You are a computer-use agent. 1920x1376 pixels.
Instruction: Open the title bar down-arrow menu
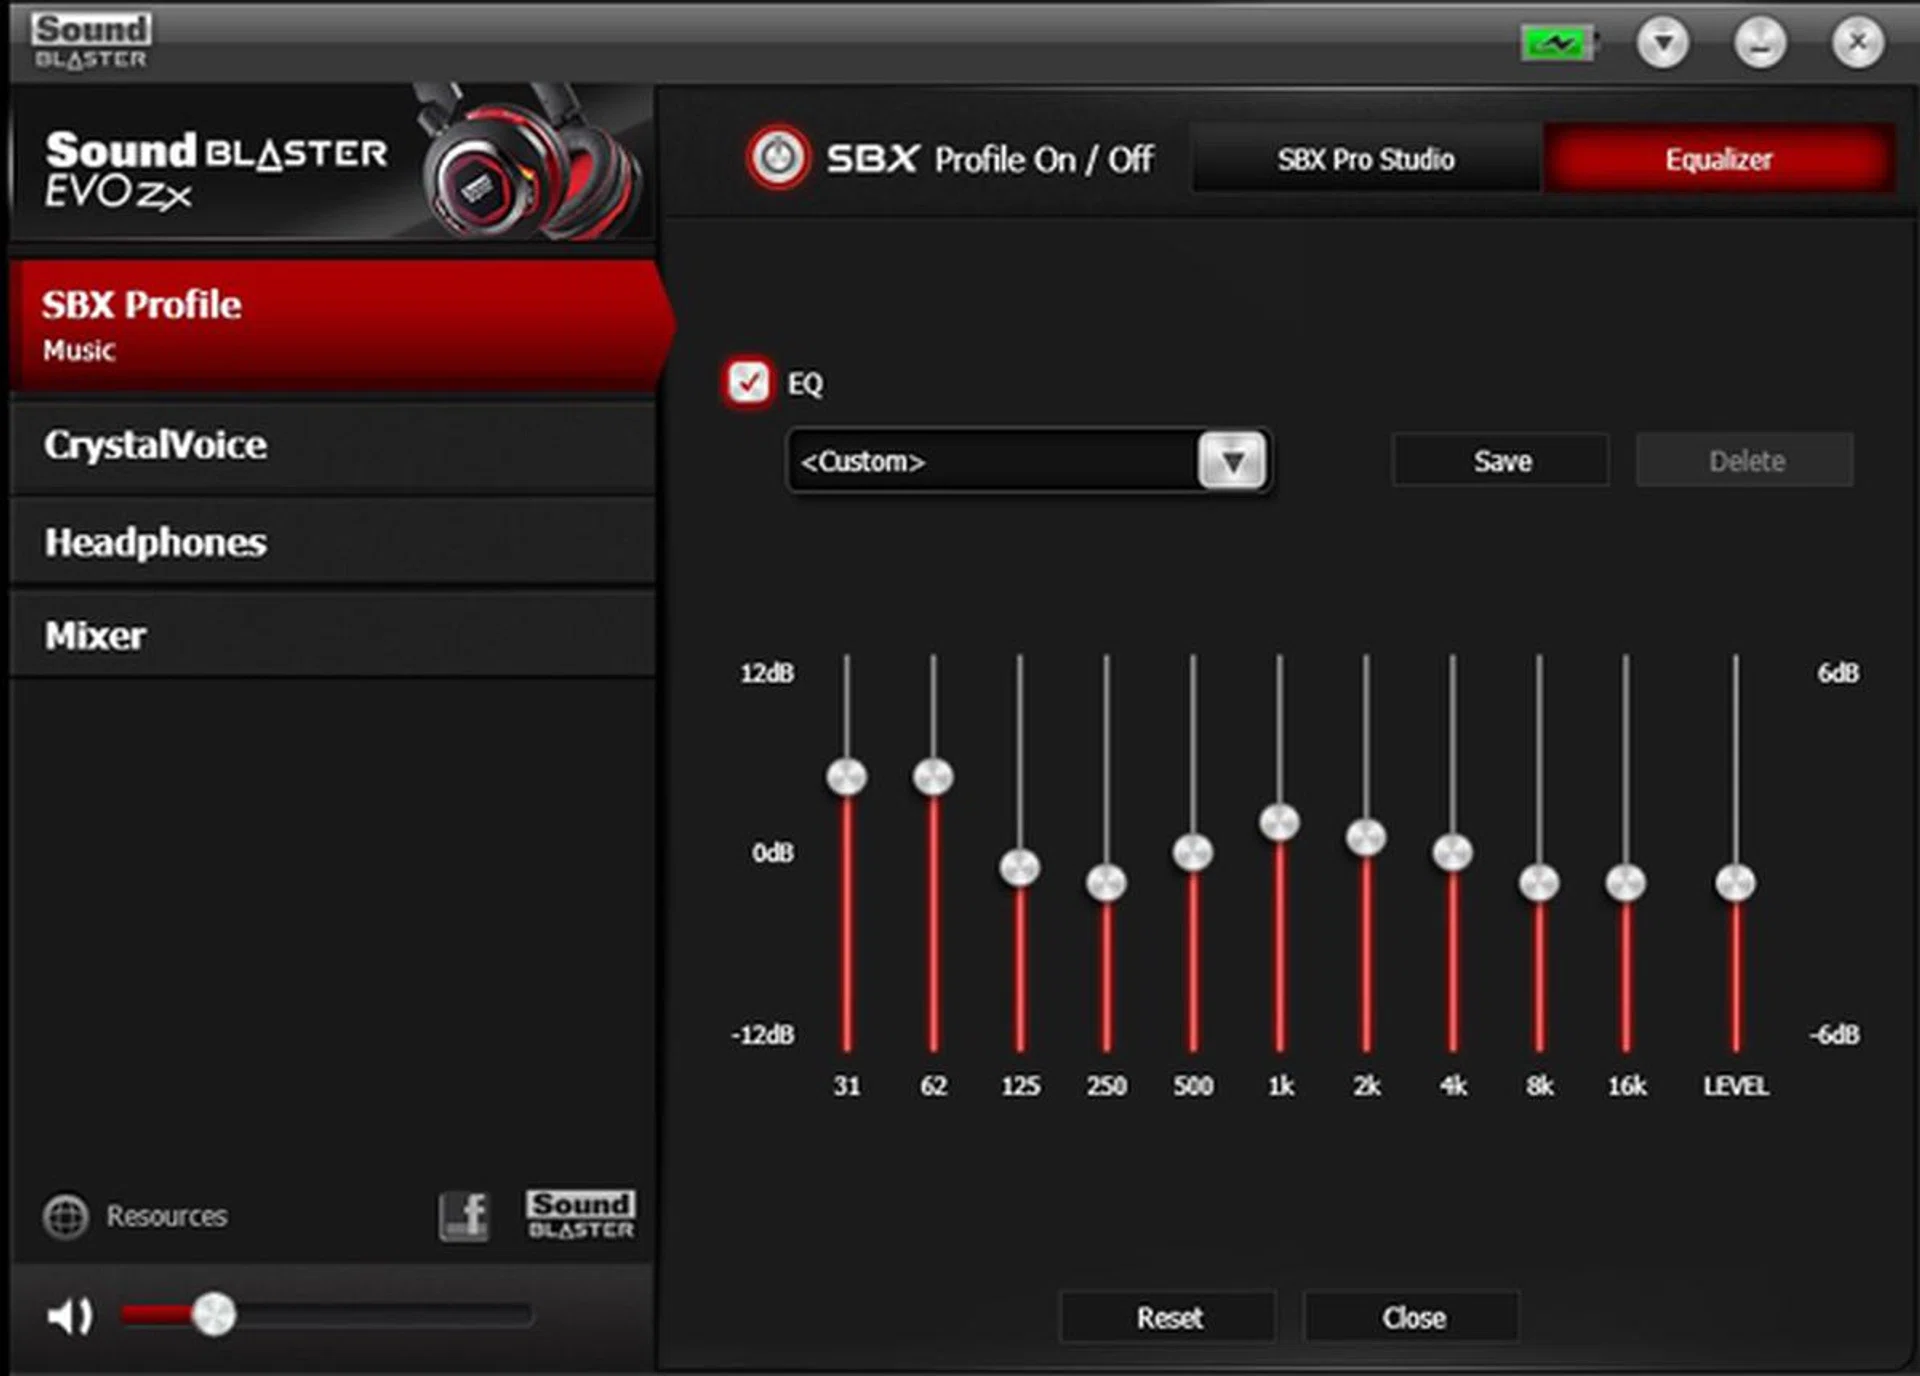1663,43
